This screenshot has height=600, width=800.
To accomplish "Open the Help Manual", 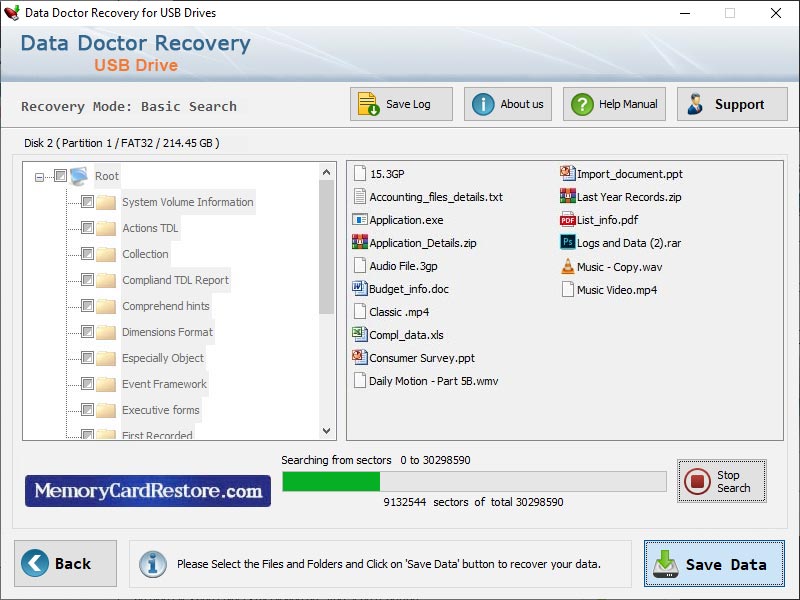I will 613,103.
